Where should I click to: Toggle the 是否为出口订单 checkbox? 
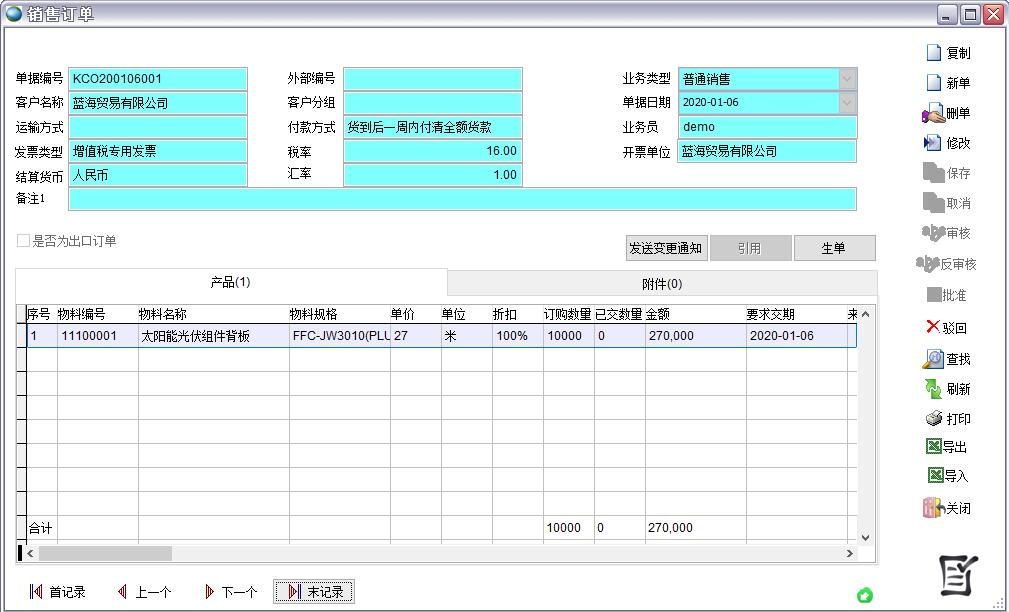click(23, 241)
